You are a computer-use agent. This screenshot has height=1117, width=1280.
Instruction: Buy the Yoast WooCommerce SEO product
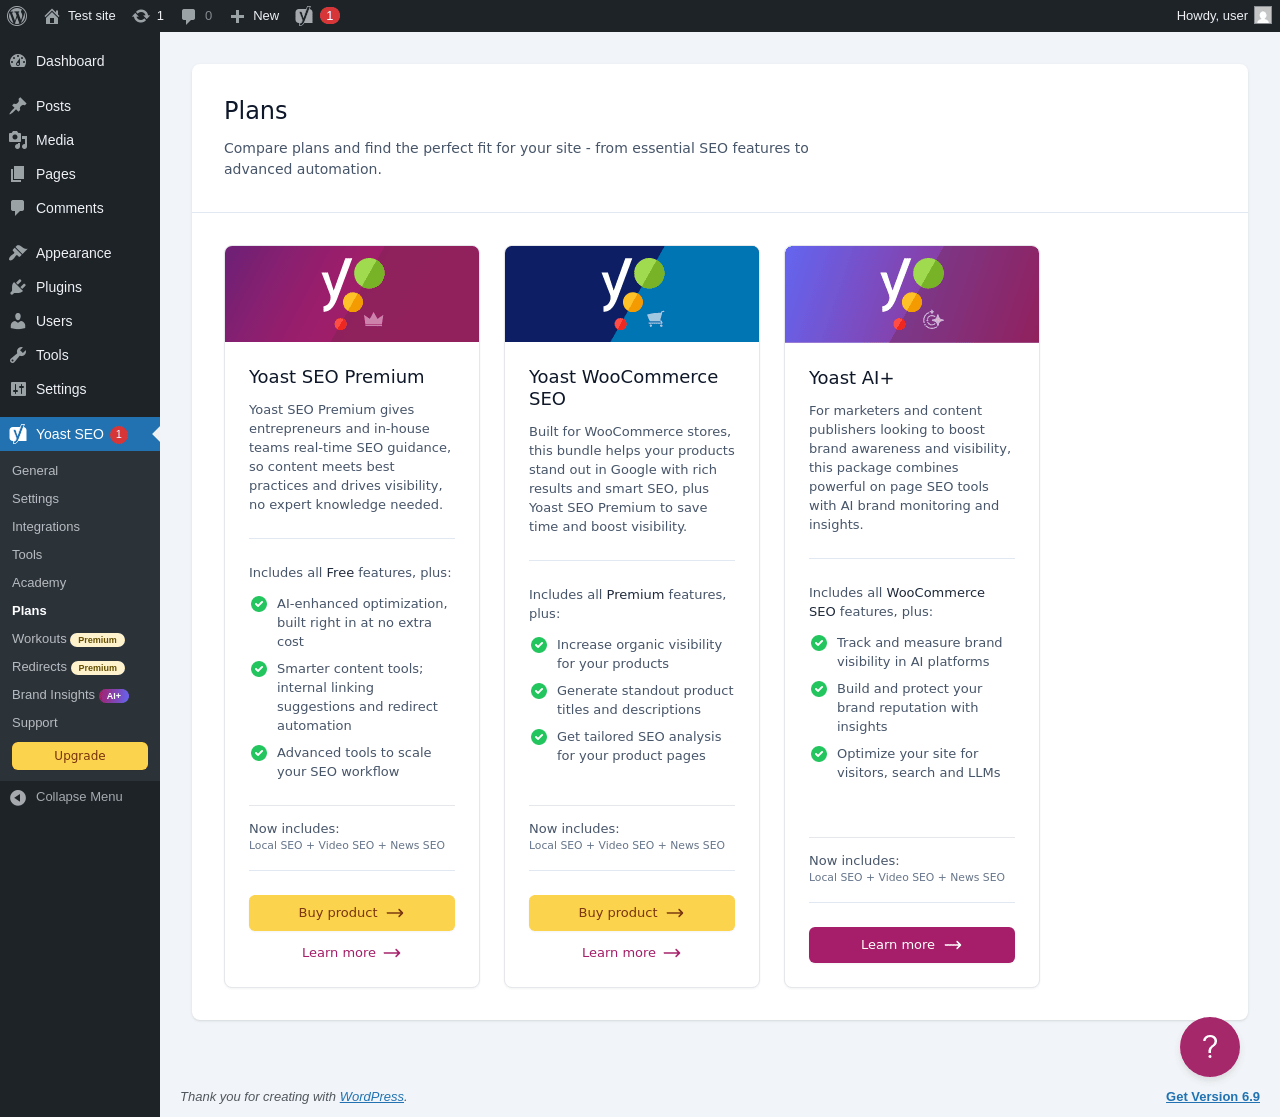[x=632, y=913]
